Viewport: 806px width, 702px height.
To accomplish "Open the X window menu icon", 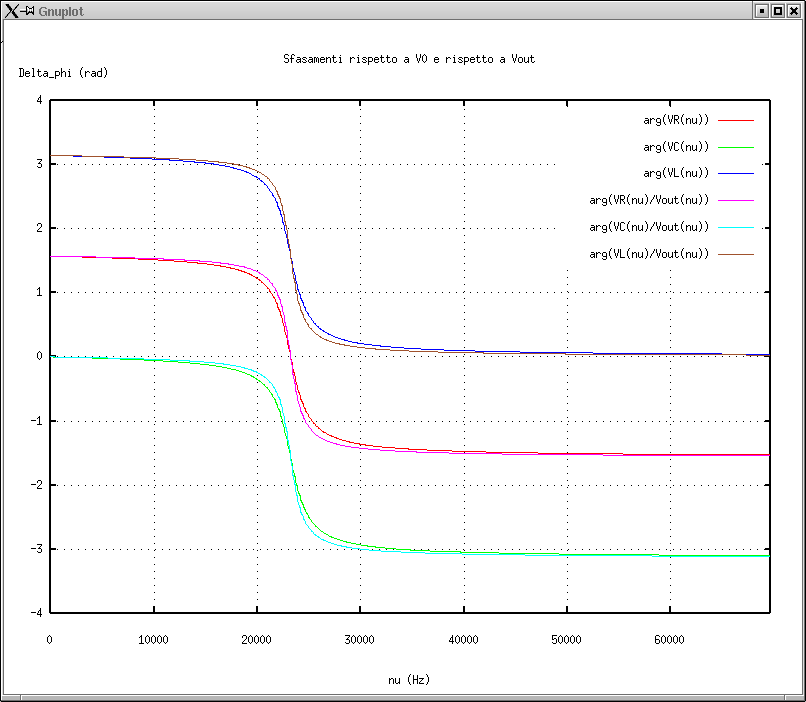I will click(10, 10).
